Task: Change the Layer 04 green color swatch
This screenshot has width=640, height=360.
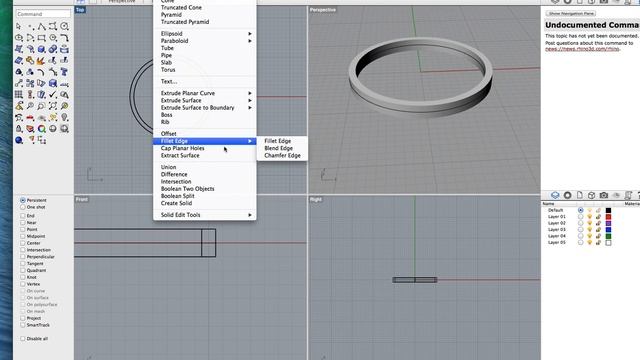Action: pyautogui.click(x=608, y=236)
